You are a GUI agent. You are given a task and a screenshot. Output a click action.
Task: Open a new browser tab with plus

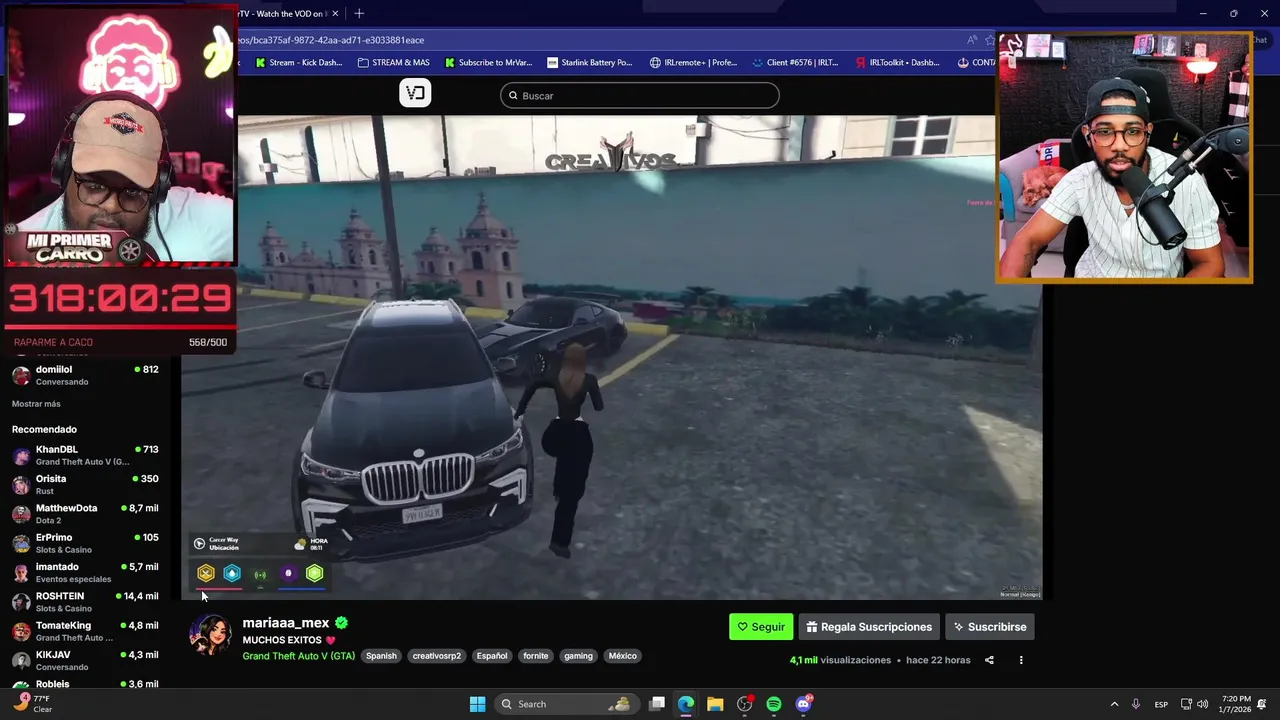359,13
